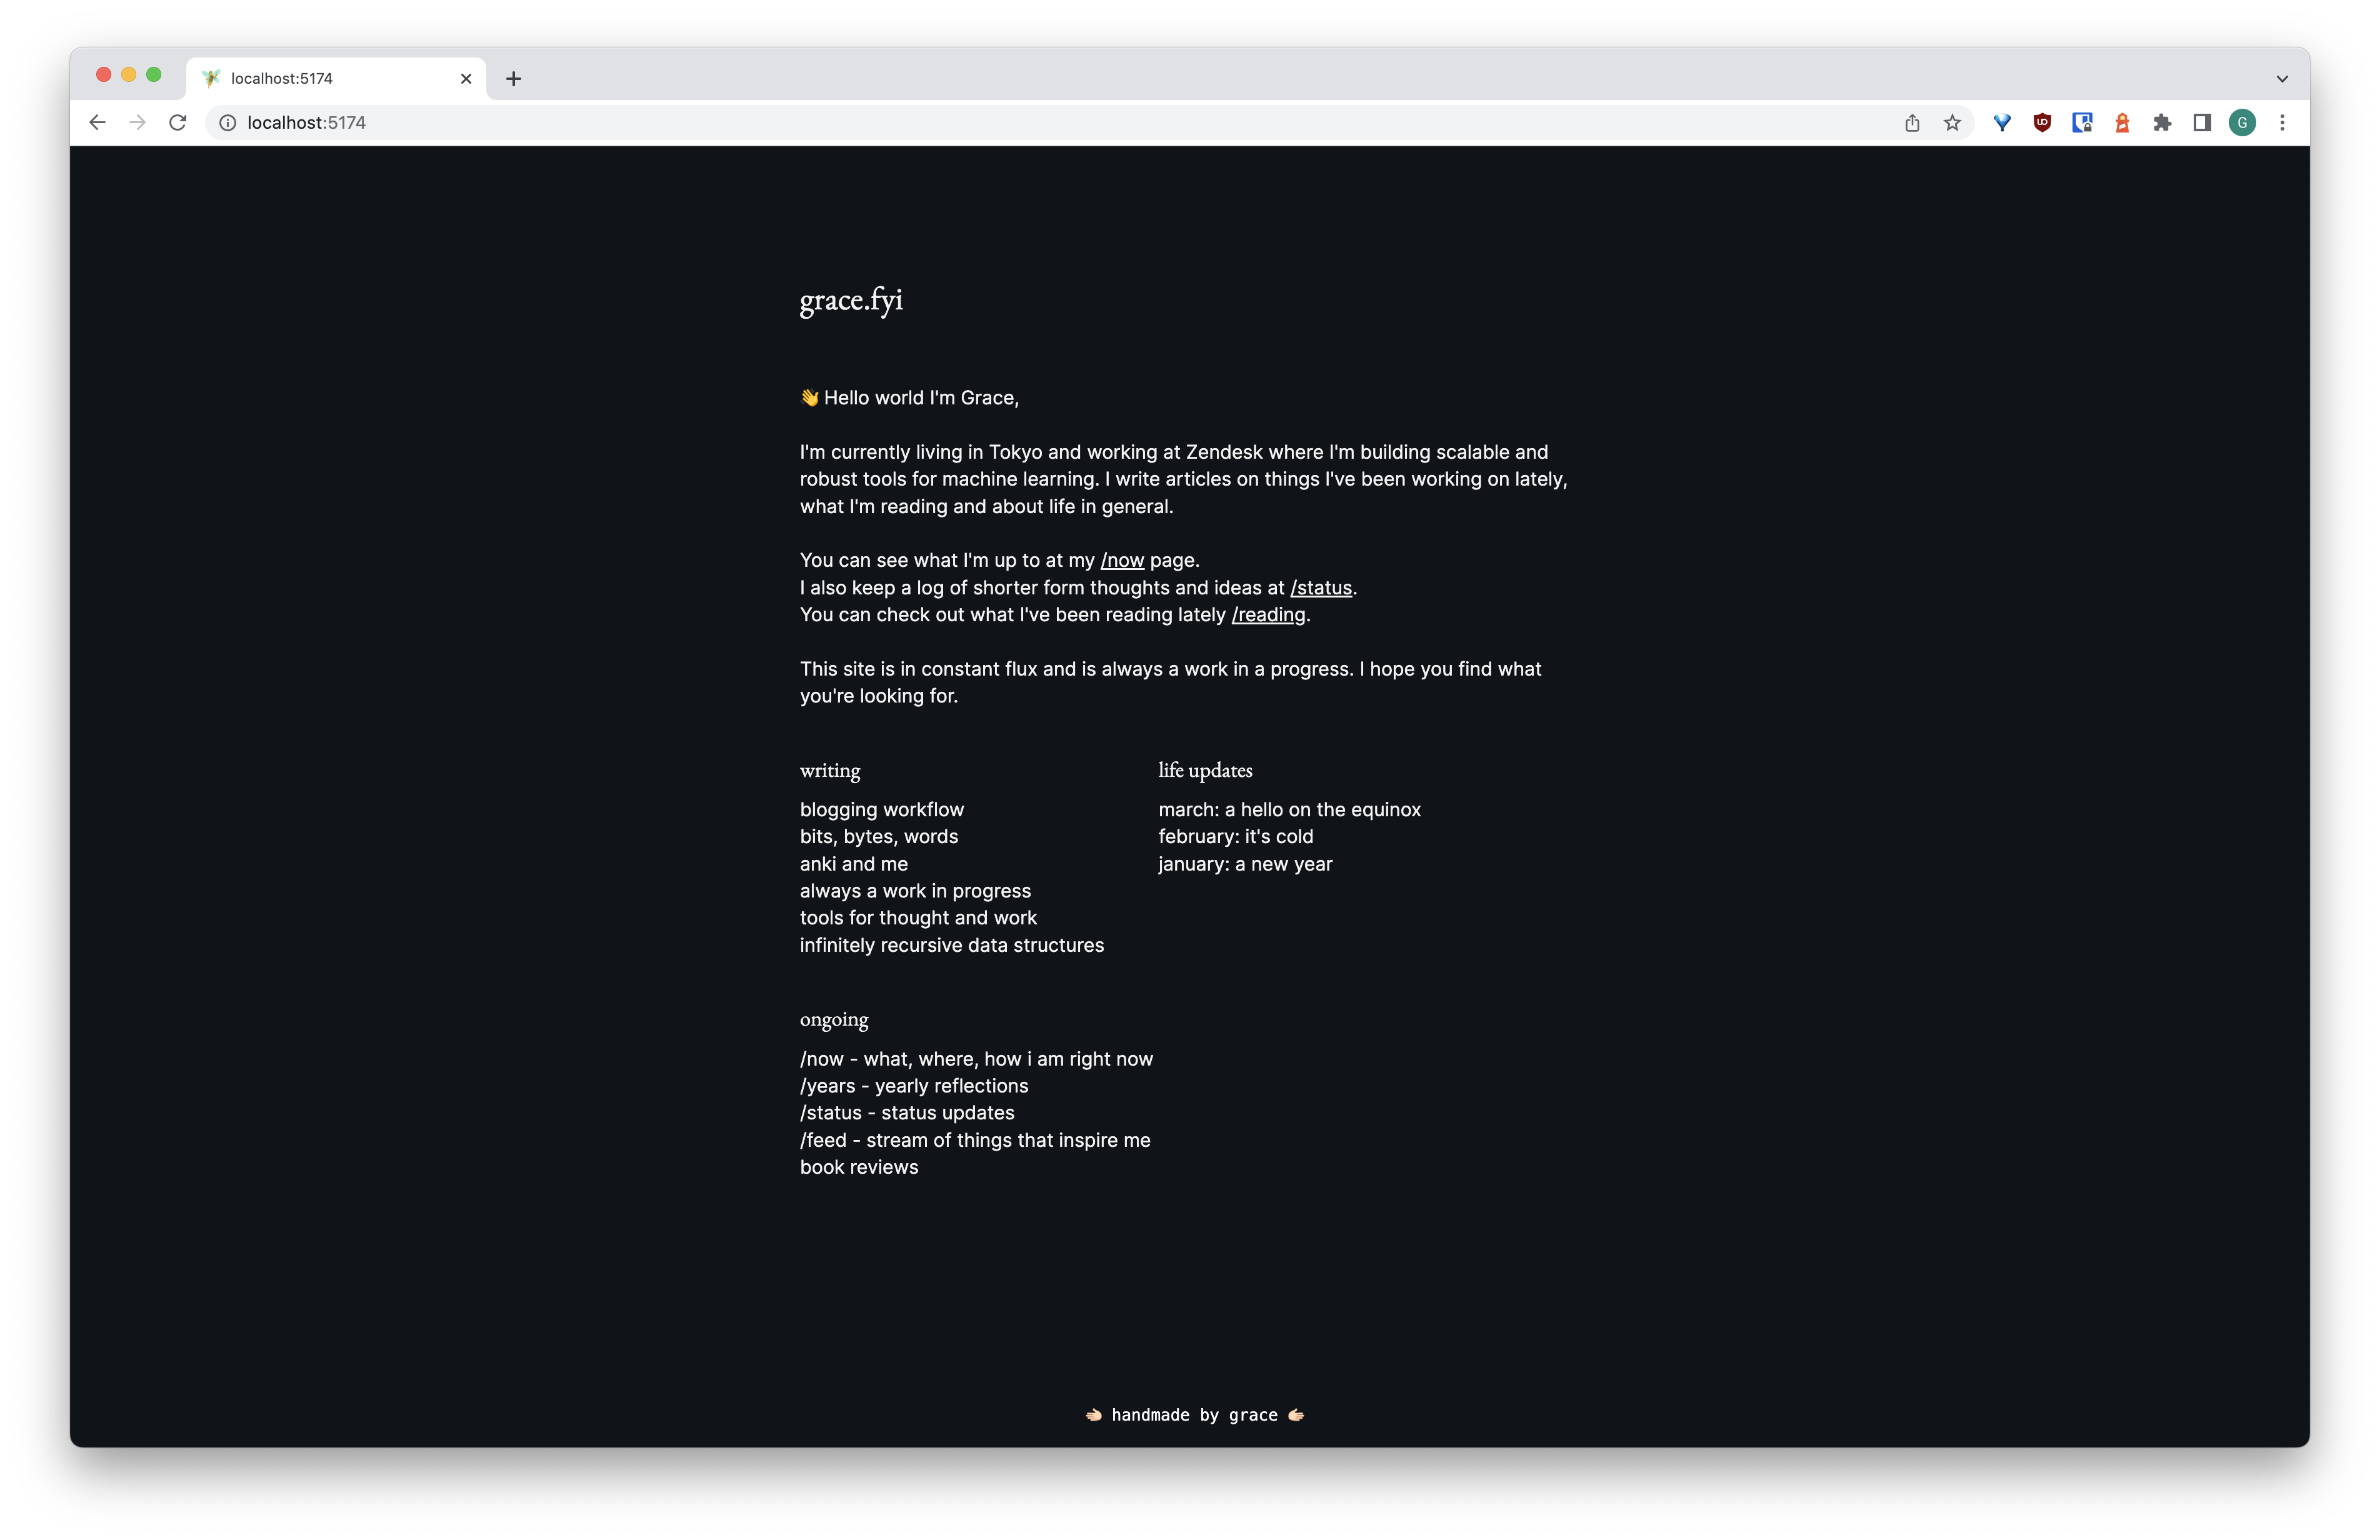Open a new tab
Image resolution: width=2380 pixels, height=1540 pixels.
(x=514, y=79)
